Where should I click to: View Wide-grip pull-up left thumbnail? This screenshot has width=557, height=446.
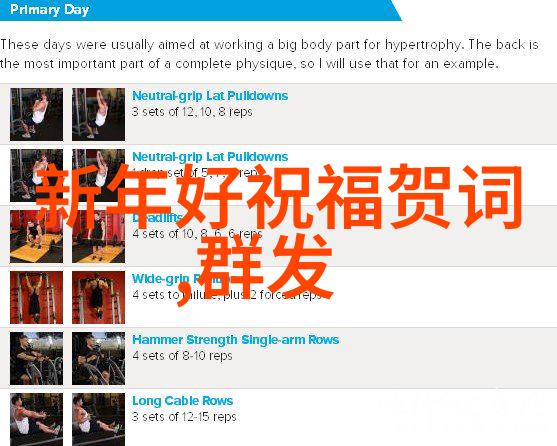click(37, 298)
